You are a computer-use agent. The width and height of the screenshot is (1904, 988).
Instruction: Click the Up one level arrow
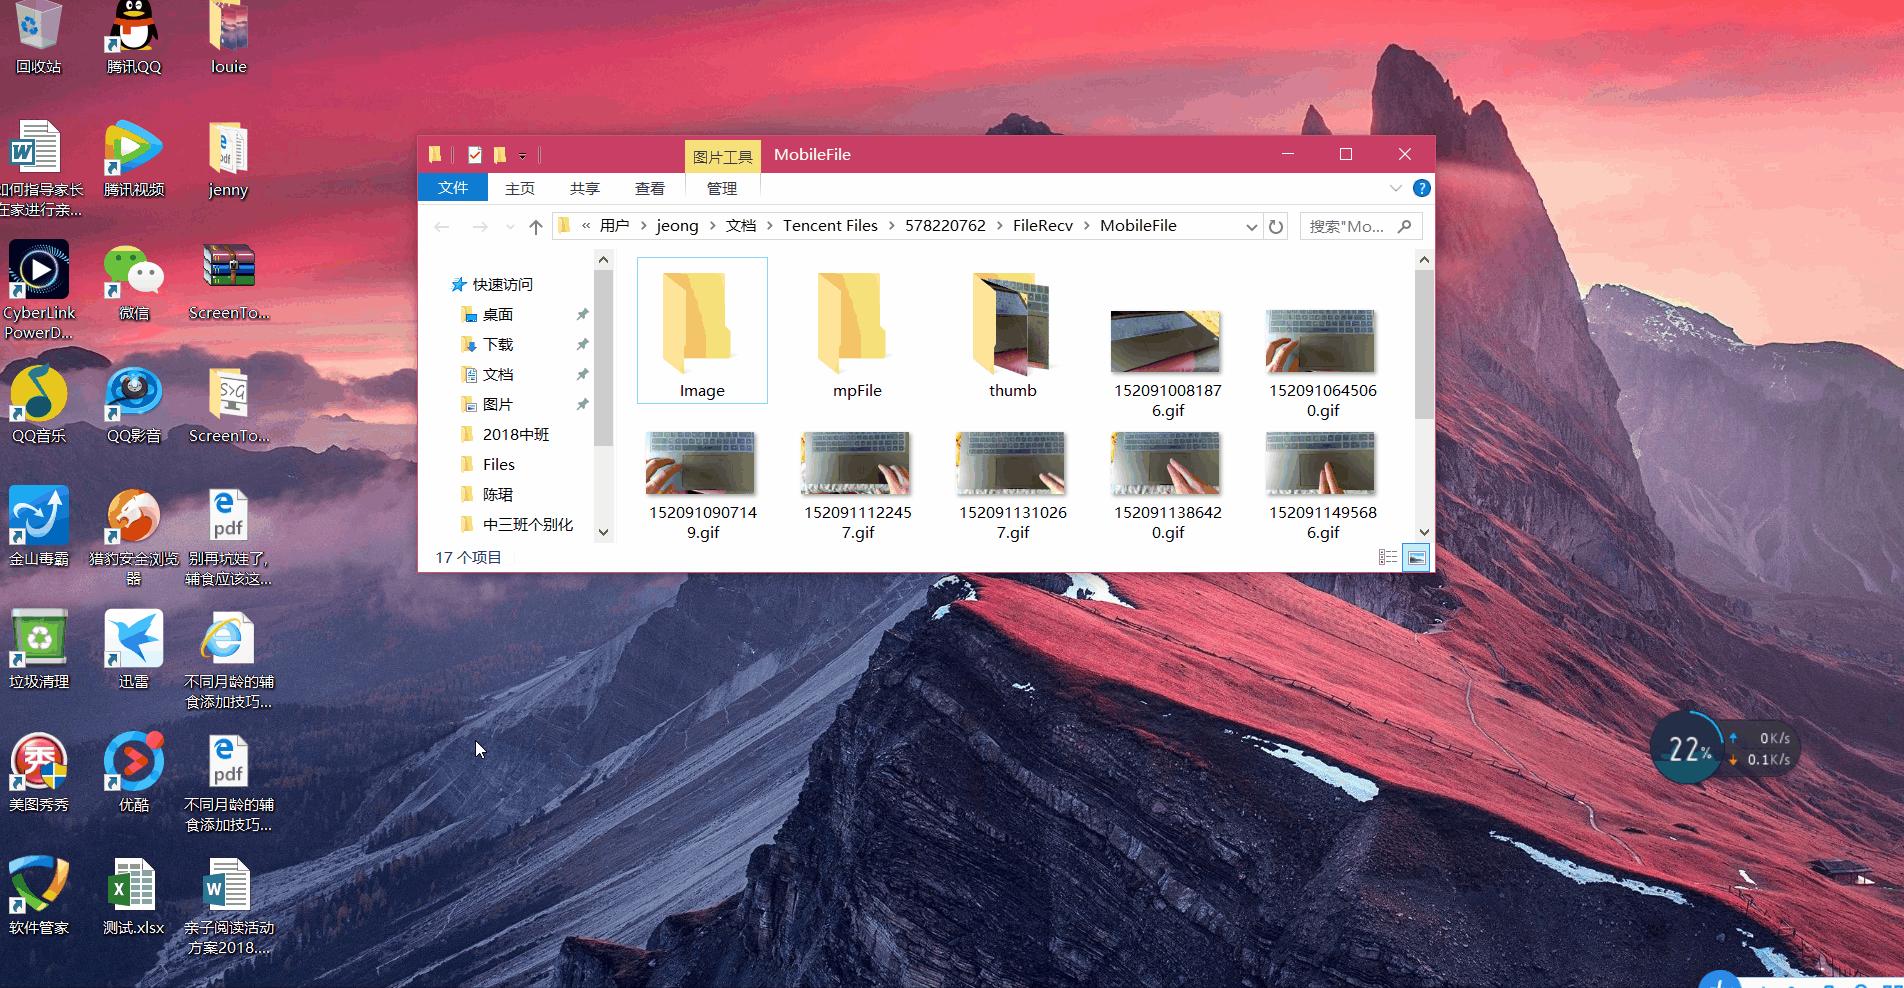(536, 227)
